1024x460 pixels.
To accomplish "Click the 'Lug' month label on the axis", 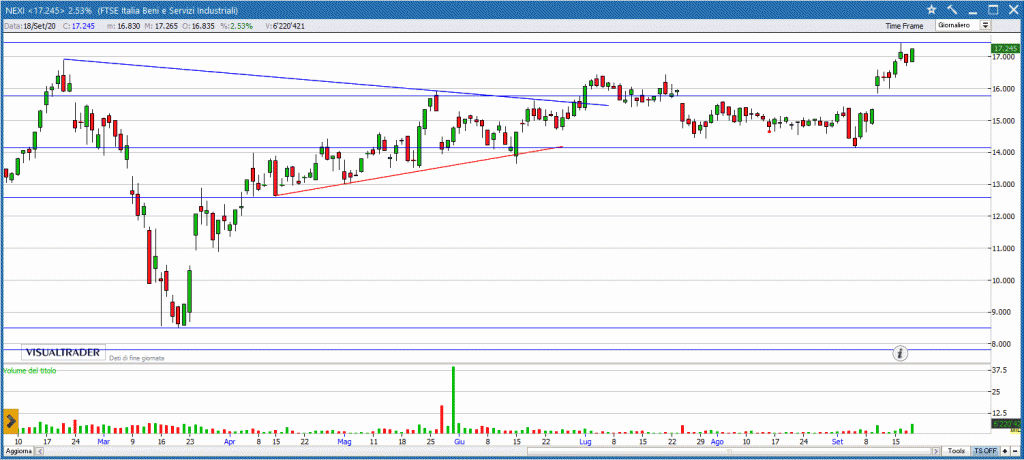I will (584, 442).
